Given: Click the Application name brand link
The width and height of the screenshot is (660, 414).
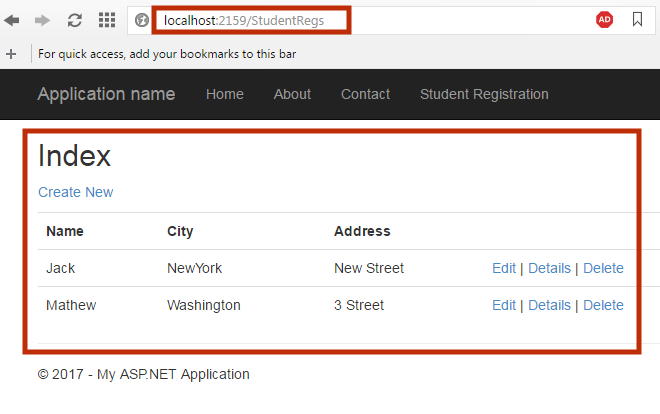Looking at the screenshot, I should tap(106, 94).
